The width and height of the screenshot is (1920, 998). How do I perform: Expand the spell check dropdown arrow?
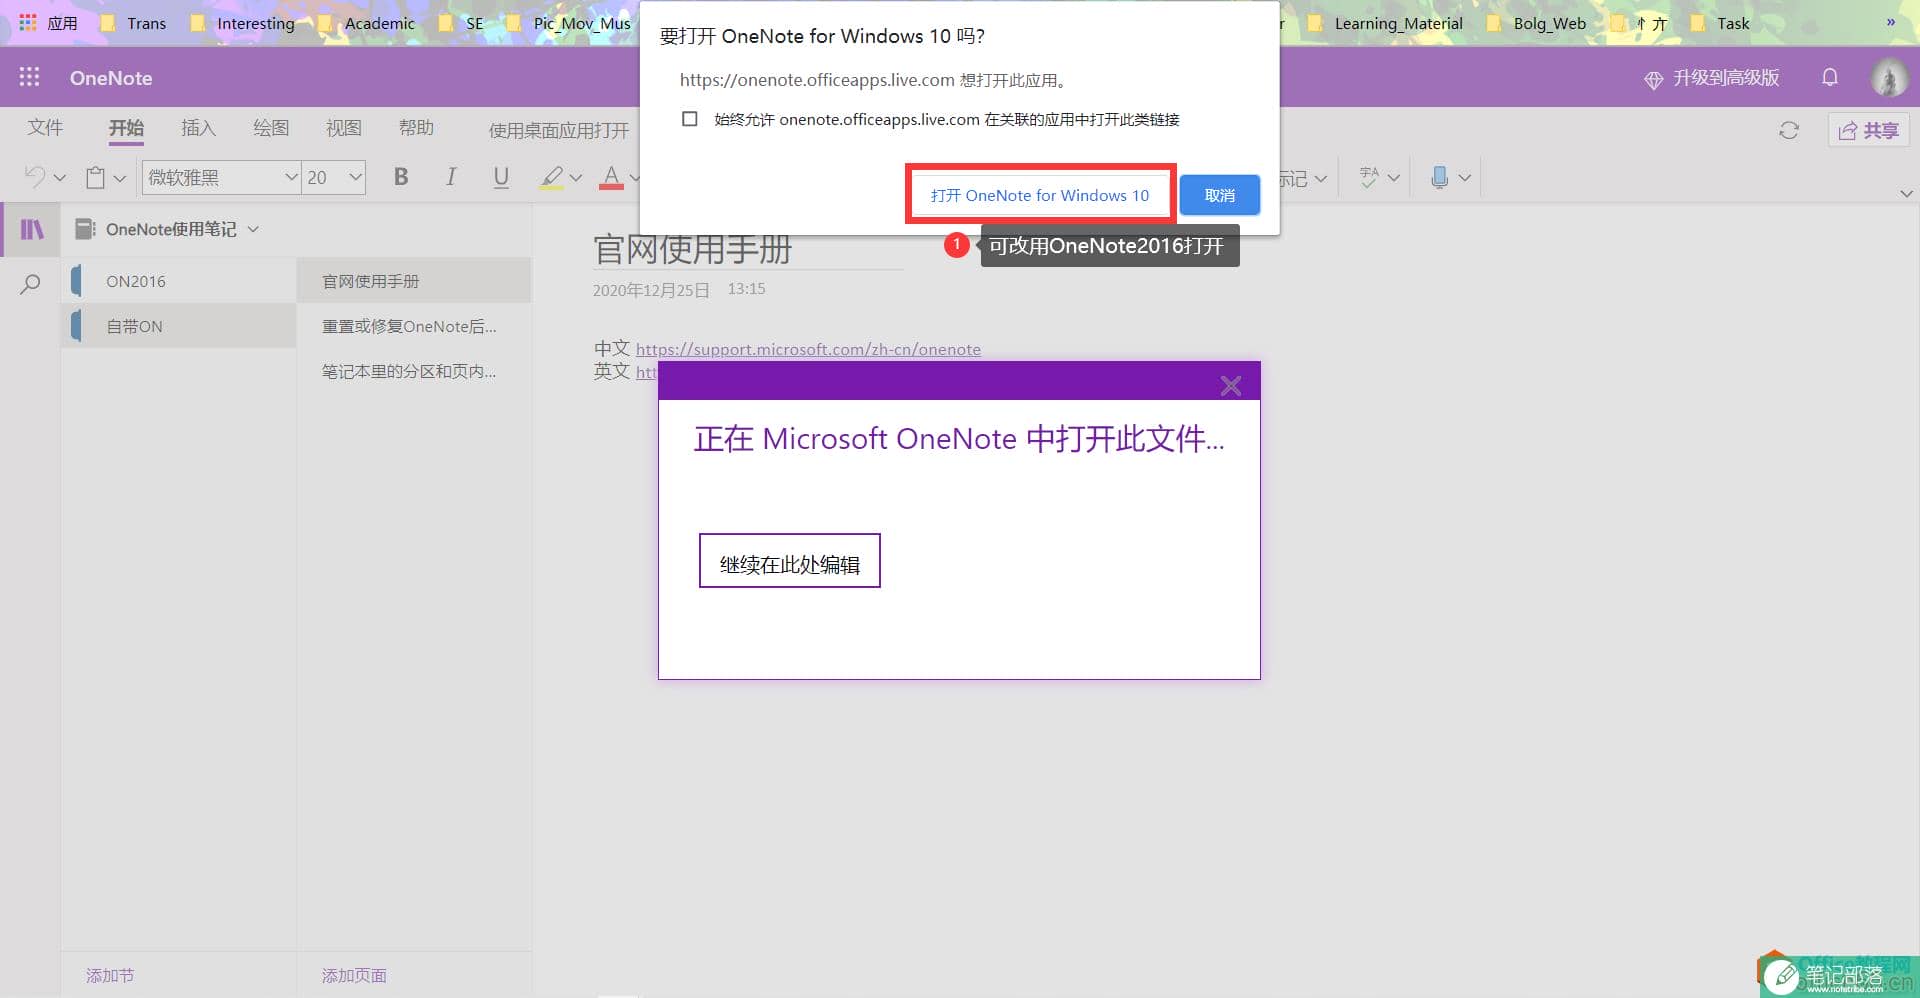(x=1393, y=178)
